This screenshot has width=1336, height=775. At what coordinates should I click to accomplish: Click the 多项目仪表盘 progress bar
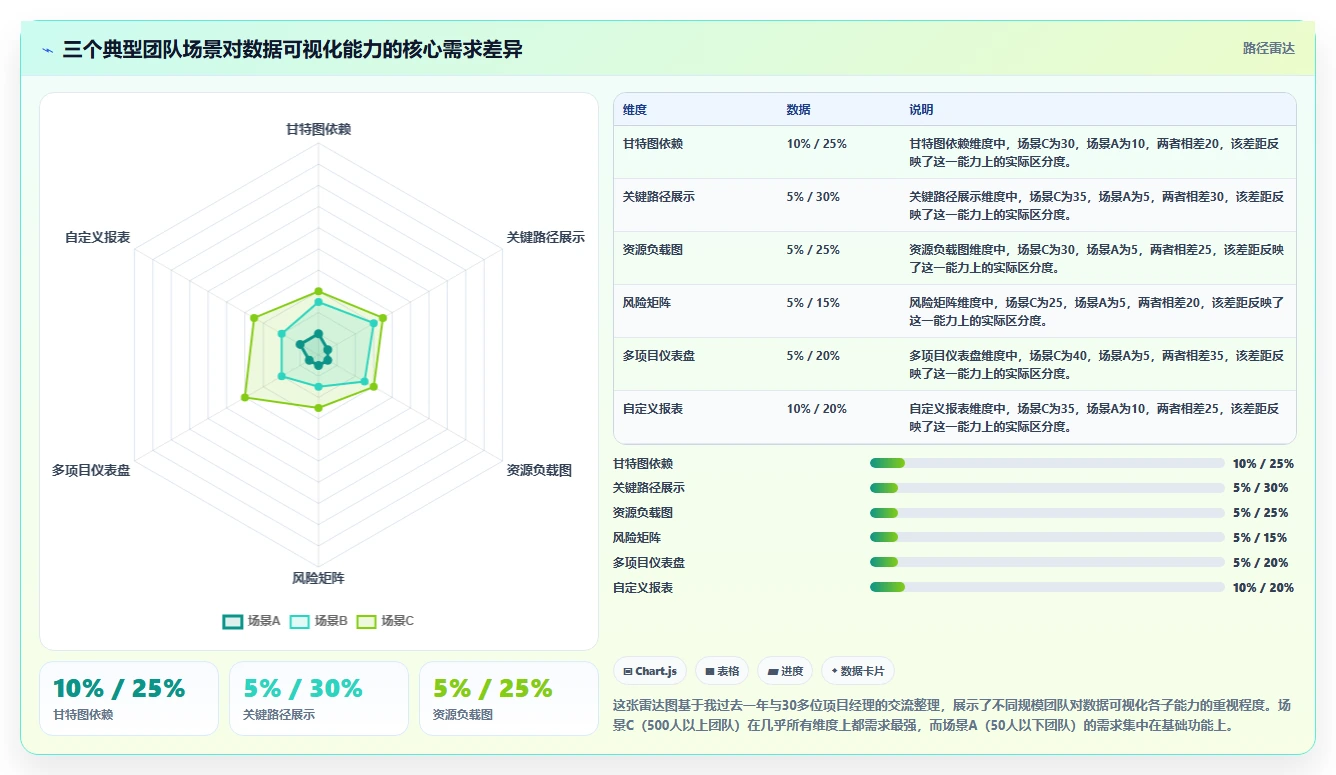(x=1047, y=563)
